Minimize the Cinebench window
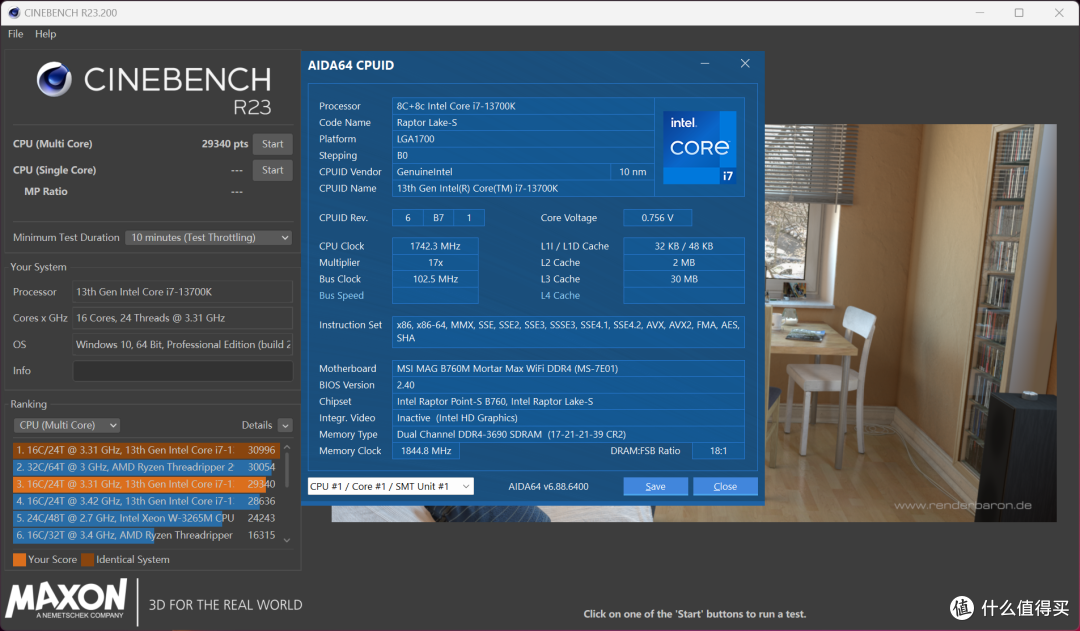The width and height of the screenshot is (1080, 631). 979,12
